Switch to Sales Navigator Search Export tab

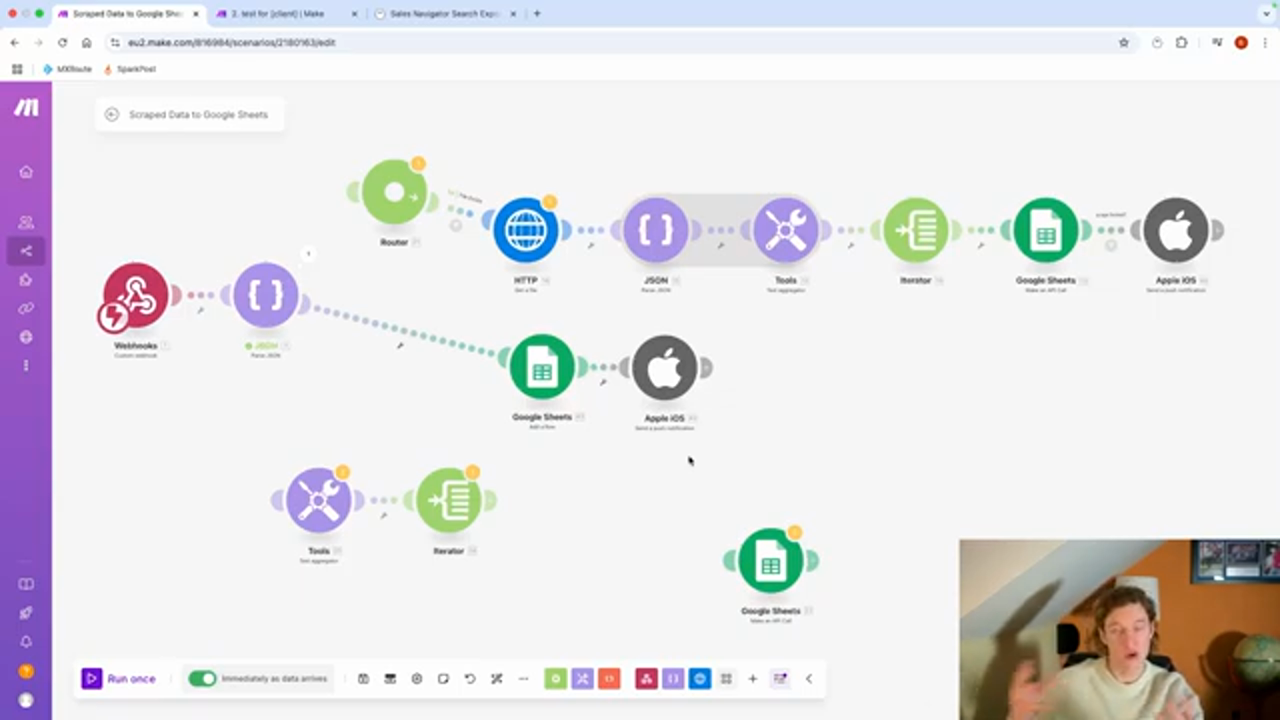click(x=443, y=14)
